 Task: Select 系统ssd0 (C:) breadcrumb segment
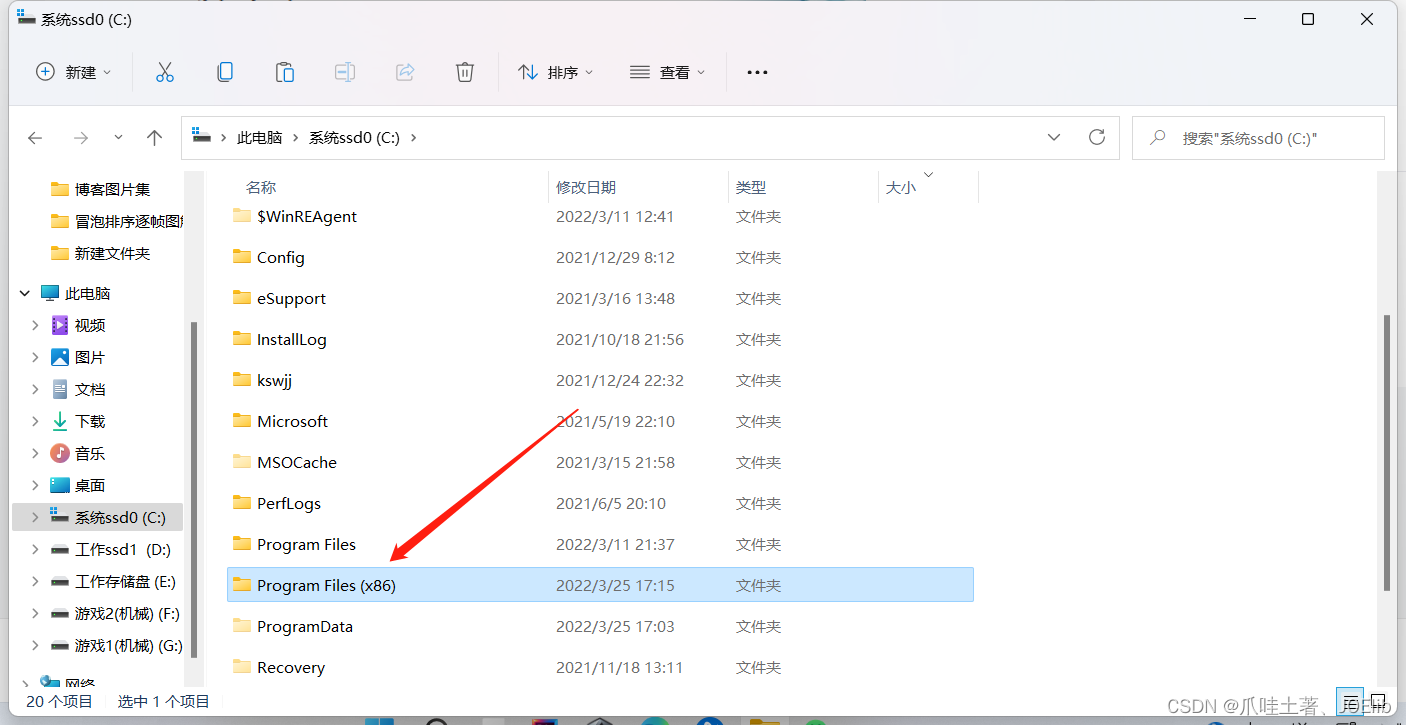(x=354, y=138)
